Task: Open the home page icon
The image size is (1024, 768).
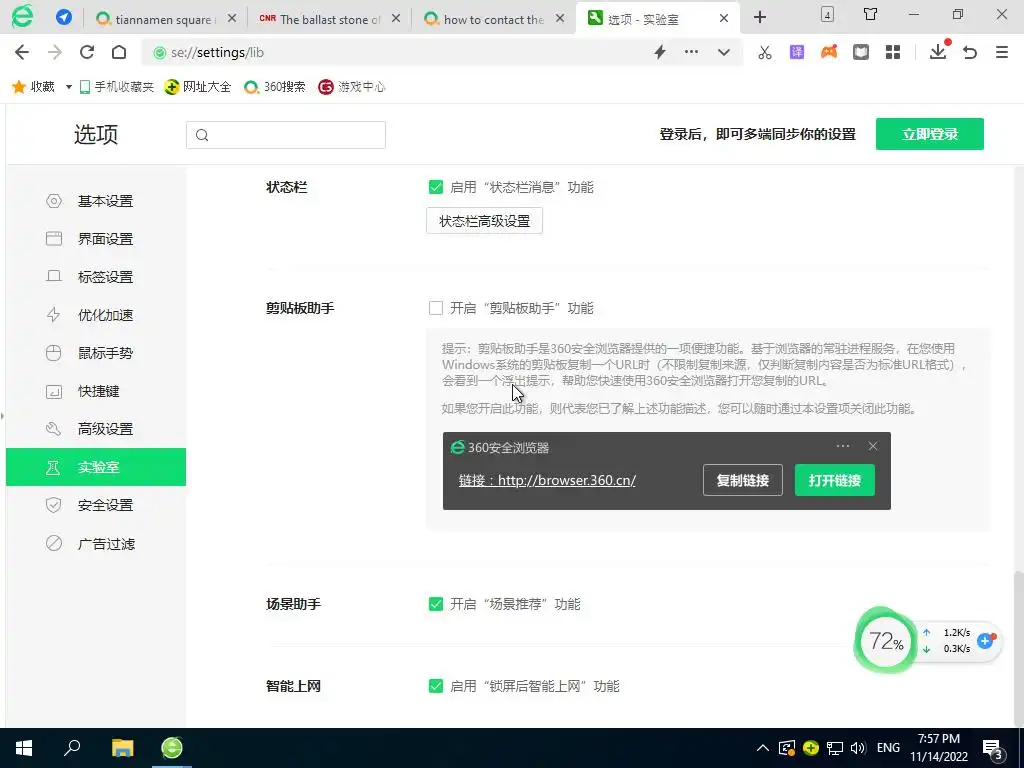Action: [x=119, y=52]
